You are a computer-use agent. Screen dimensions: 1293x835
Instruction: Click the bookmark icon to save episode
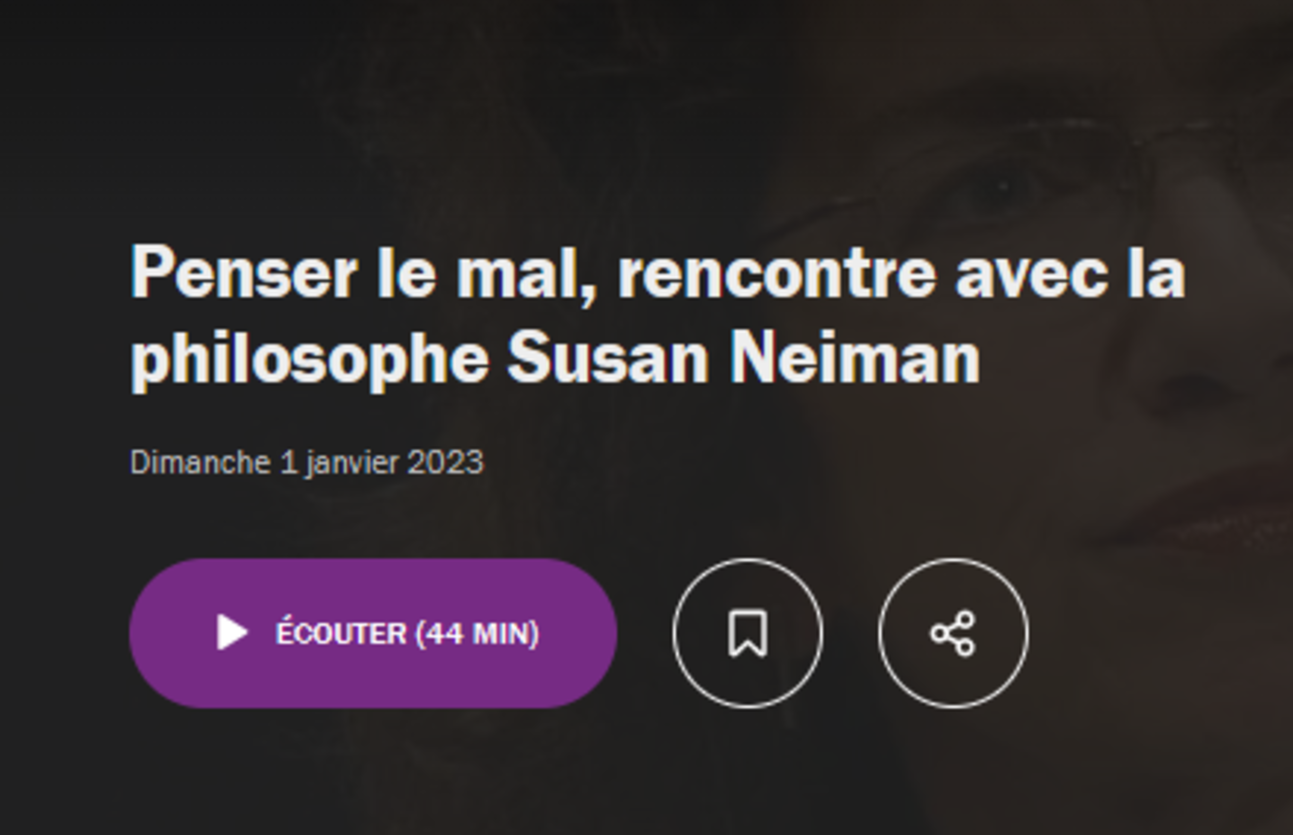click(x=748, y=633)
